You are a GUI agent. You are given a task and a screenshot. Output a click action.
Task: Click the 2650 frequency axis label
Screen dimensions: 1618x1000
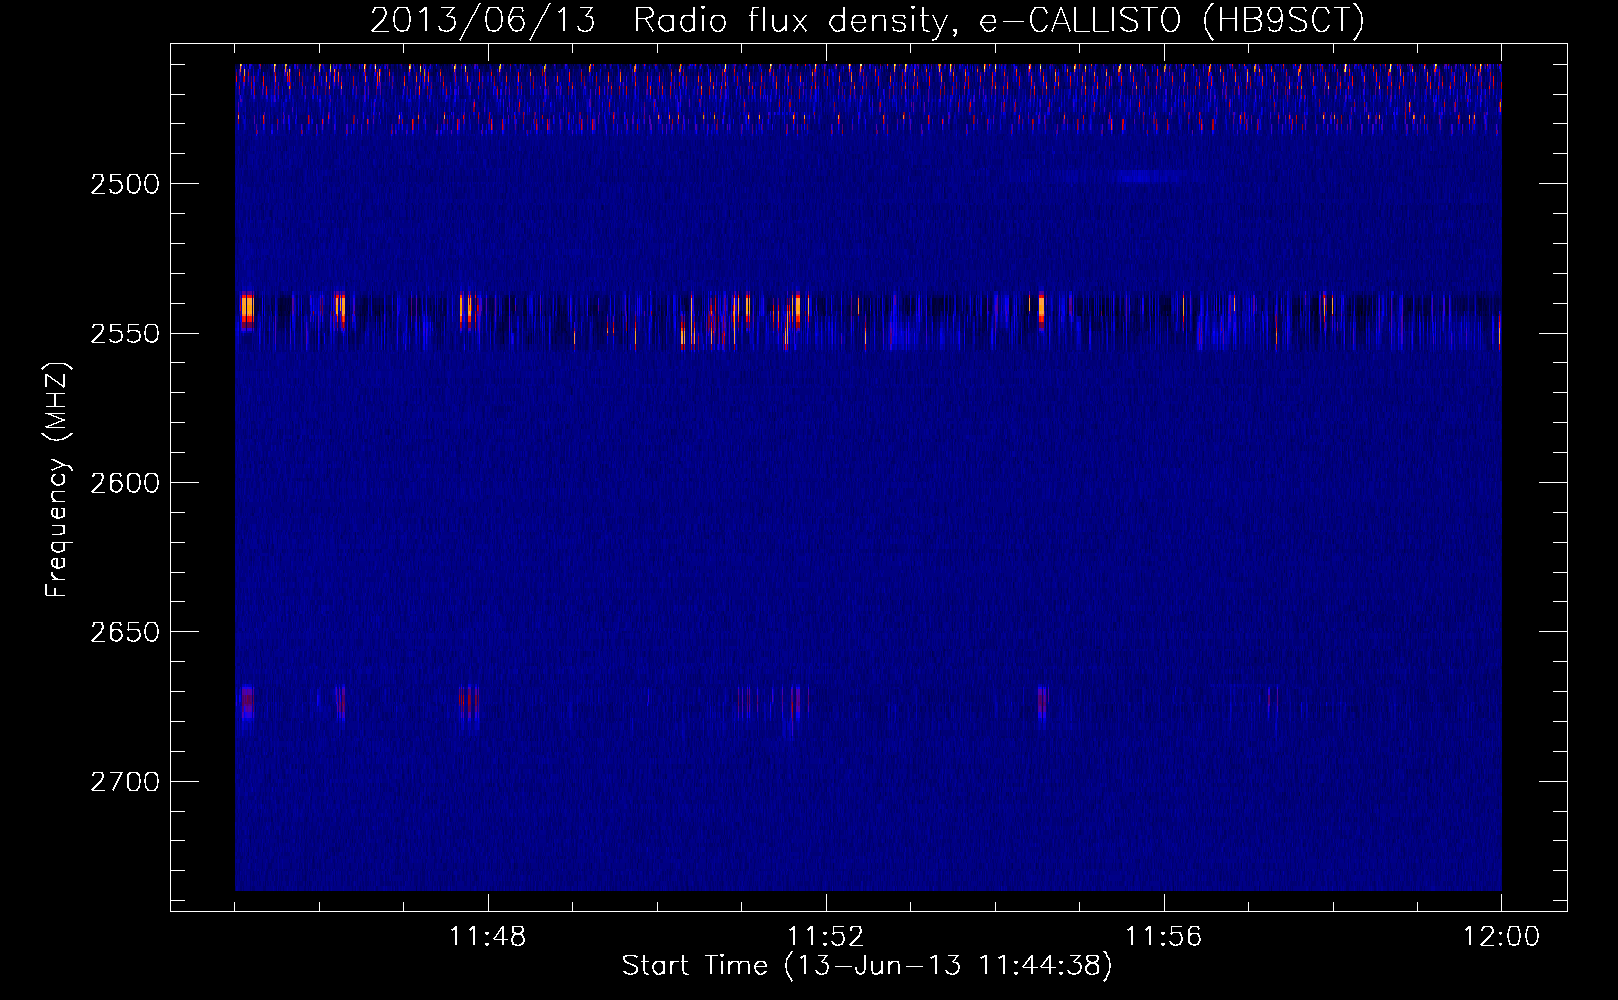tap(125, 632)
